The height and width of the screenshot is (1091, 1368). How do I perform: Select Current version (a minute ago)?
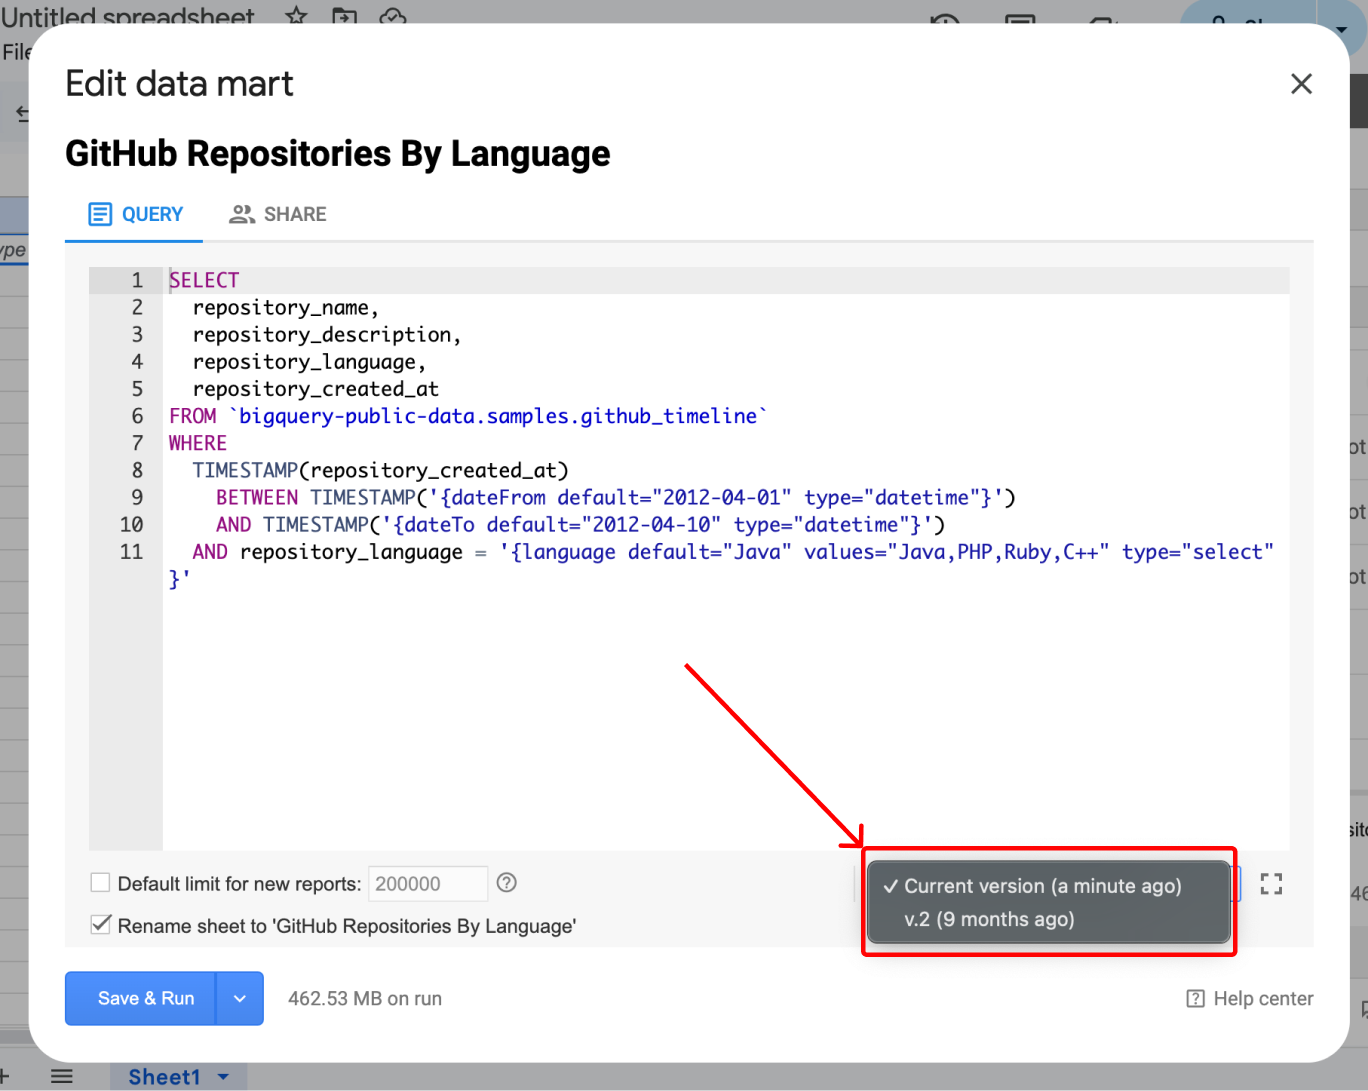1048,886
